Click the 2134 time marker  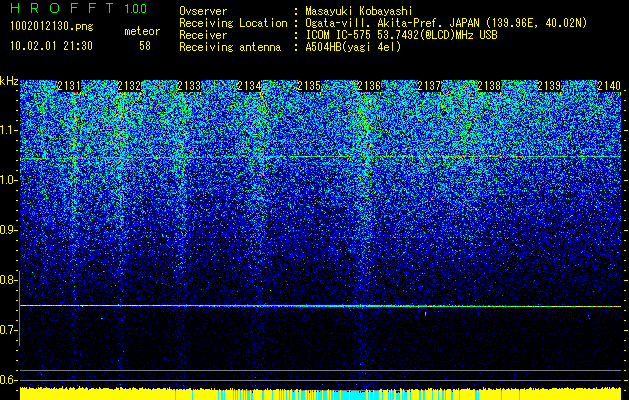[249, 86]
